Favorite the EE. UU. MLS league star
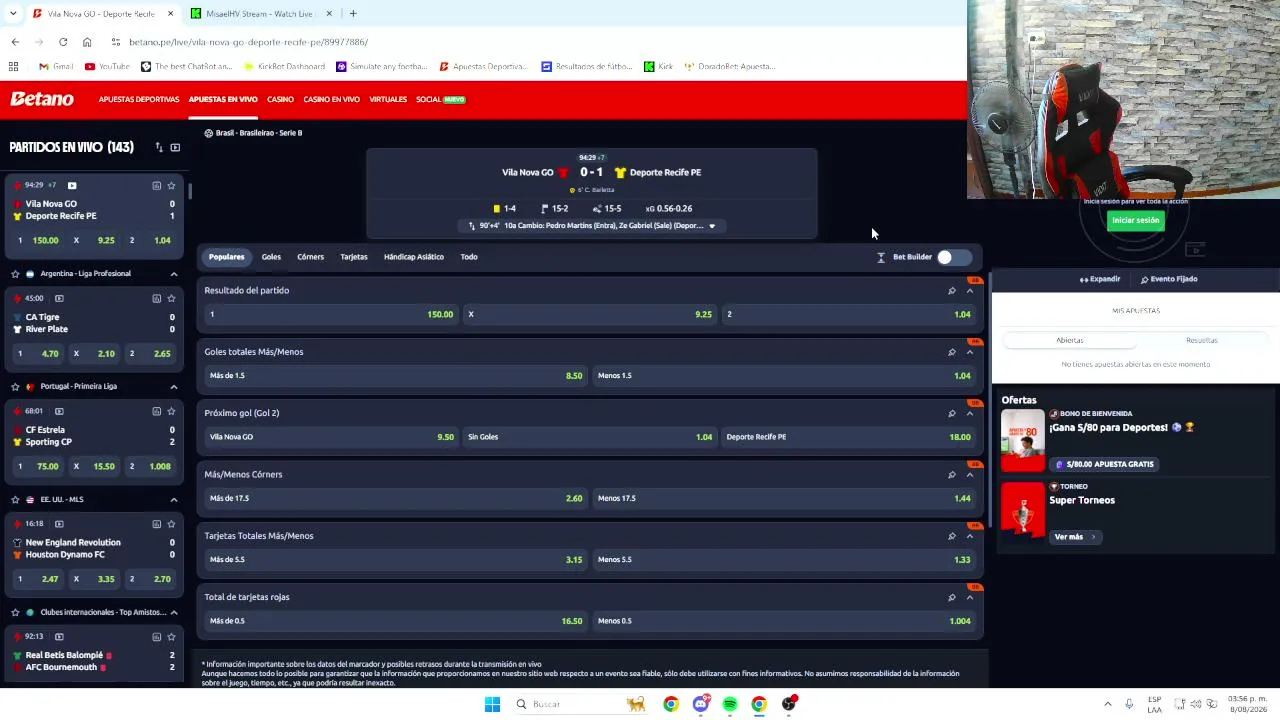The image size is (1280, 720). click(15, 499)
